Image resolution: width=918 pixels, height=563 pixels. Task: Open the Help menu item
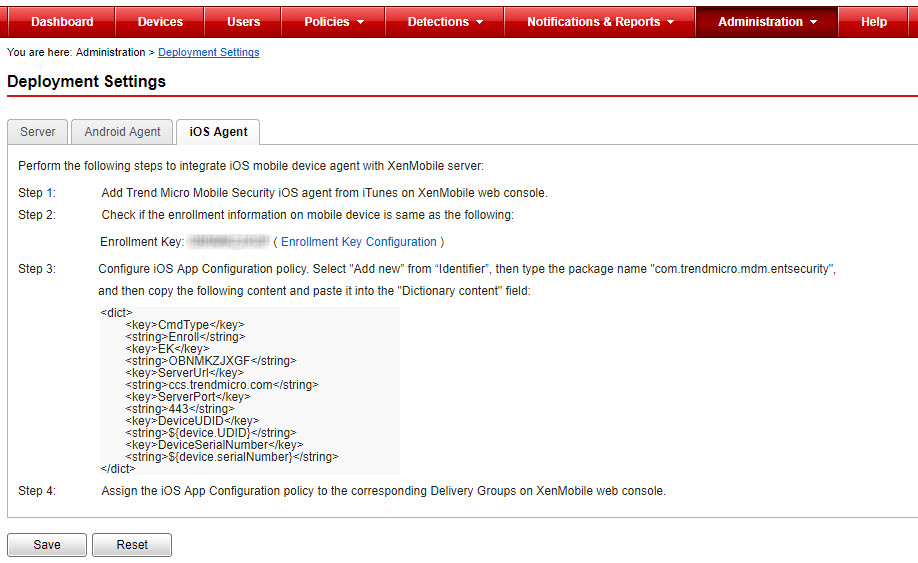[873, 22]
